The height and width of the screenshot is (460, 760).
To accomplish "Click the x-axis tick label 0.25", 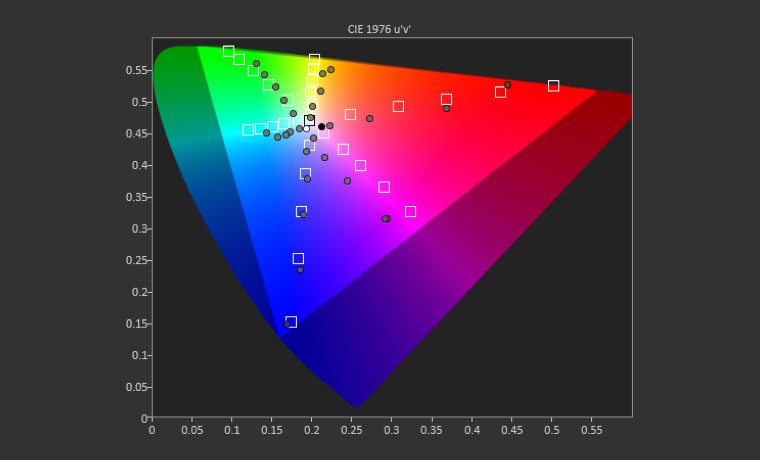I will pyautogui.click(x=352, y=430).
